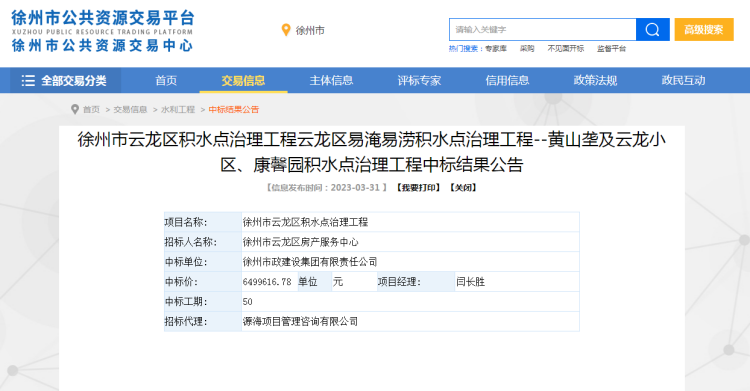
Task: Click the publish date 2023-03-31
Action: pyautogui.click(x=355, y=188)
